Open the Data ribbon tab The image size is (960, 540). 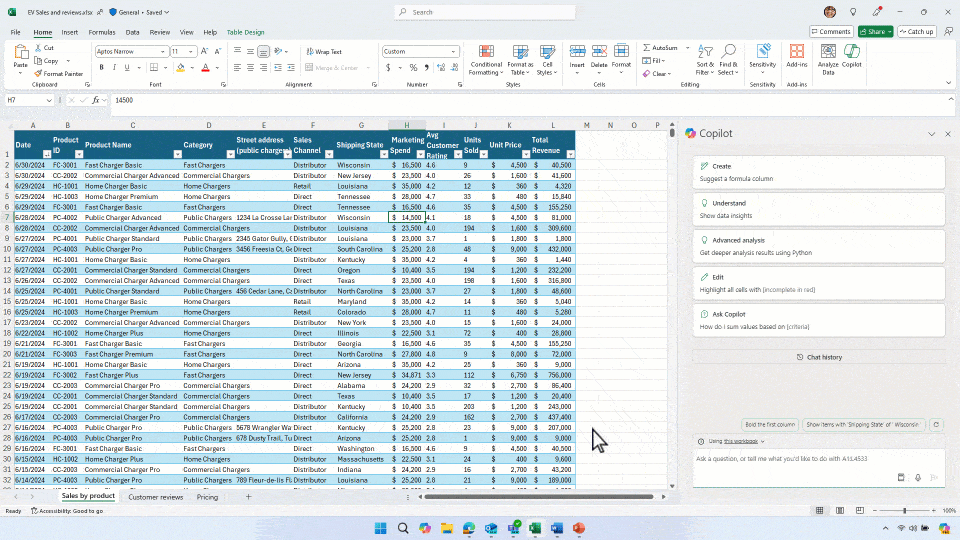[x=132, y=32]
